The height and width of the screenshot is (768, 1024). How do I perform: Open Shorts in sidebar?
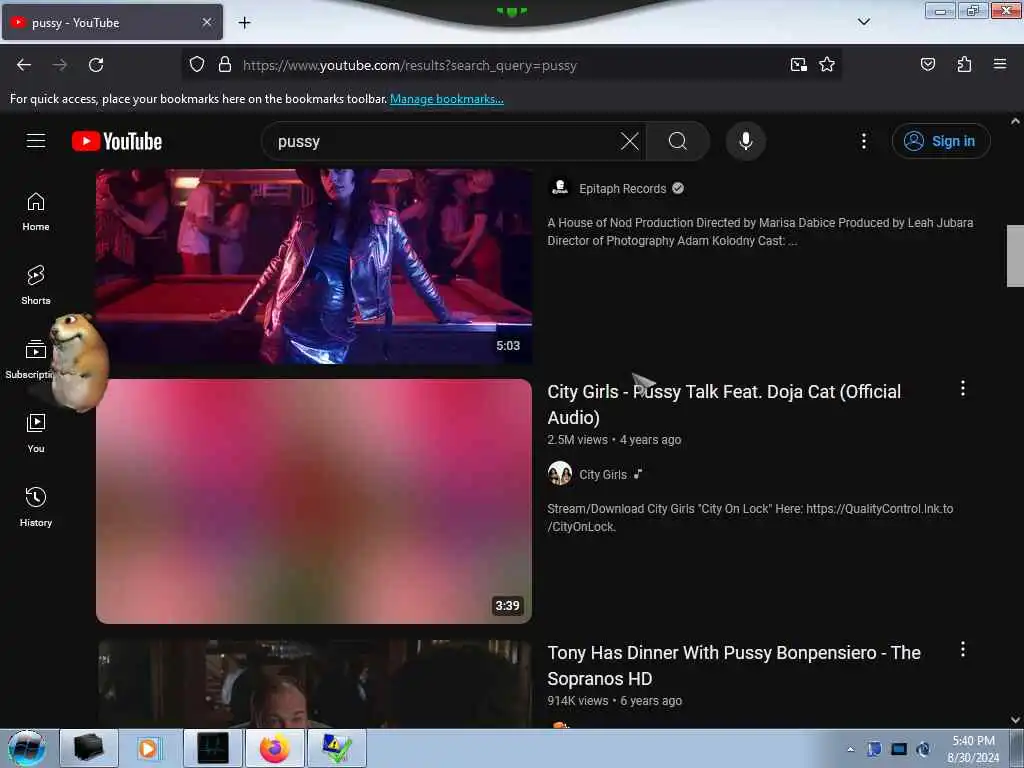[36, 286]
